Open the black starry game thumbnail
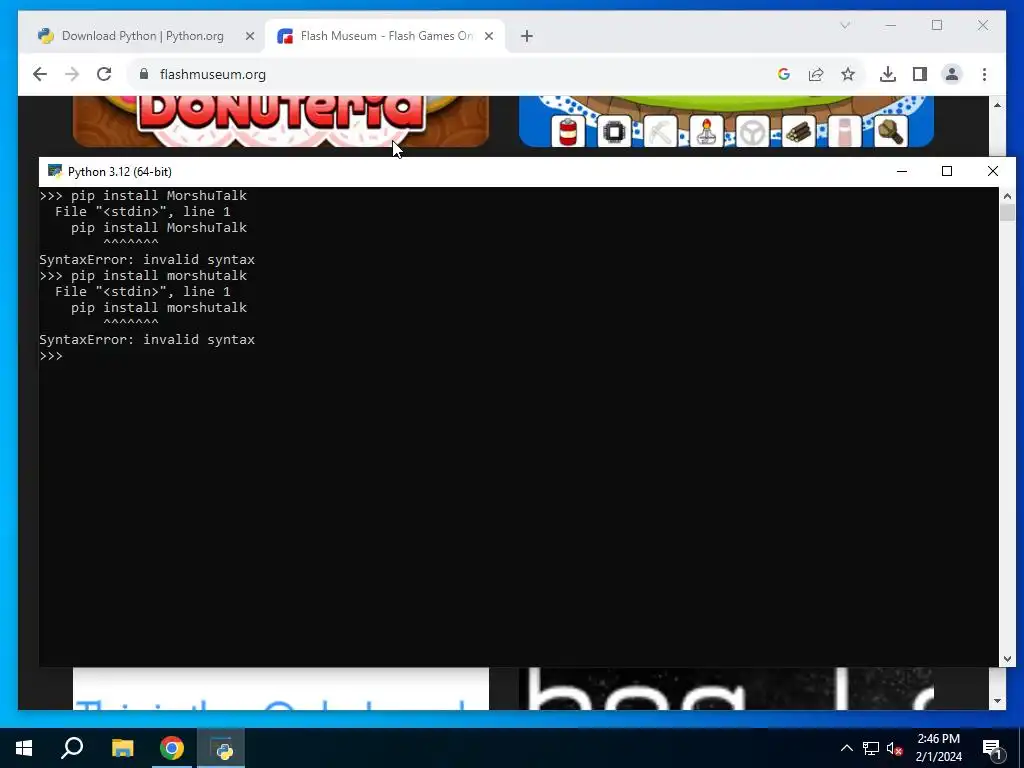The height and width of the screenshot is (768, 1024). (726, 688)
